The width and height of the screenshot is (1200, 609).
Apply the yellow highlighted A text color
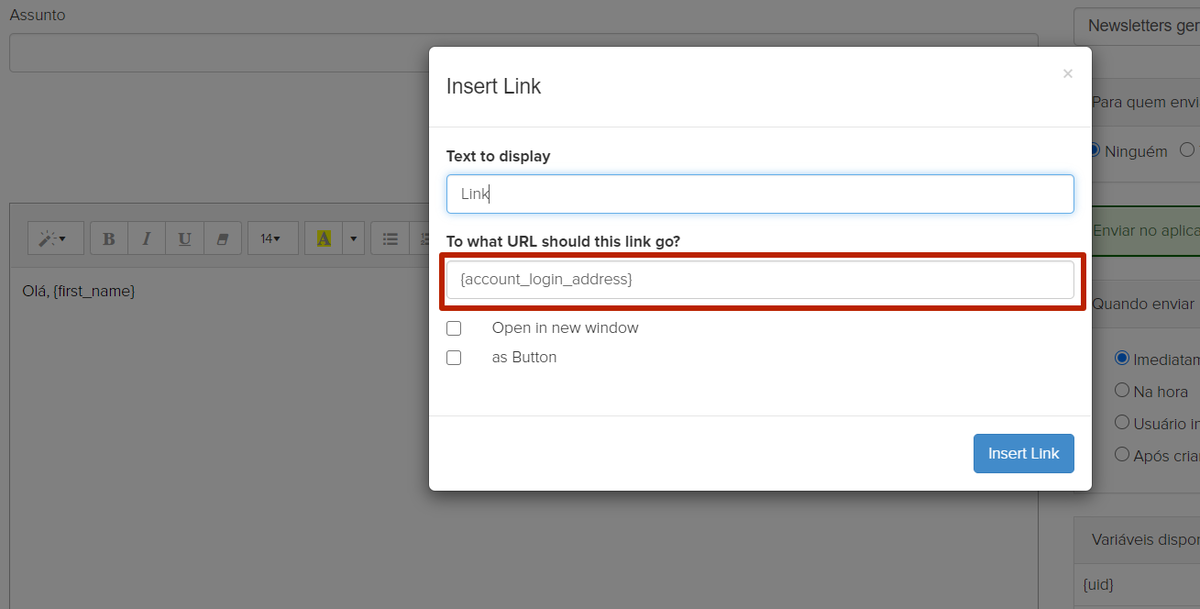(x=323, y=239)
